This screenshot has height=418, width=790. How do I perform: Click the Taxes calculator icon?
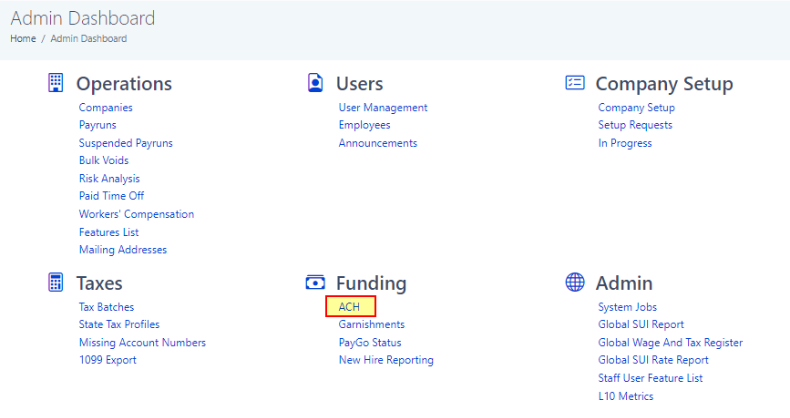[x=55, y=283]
